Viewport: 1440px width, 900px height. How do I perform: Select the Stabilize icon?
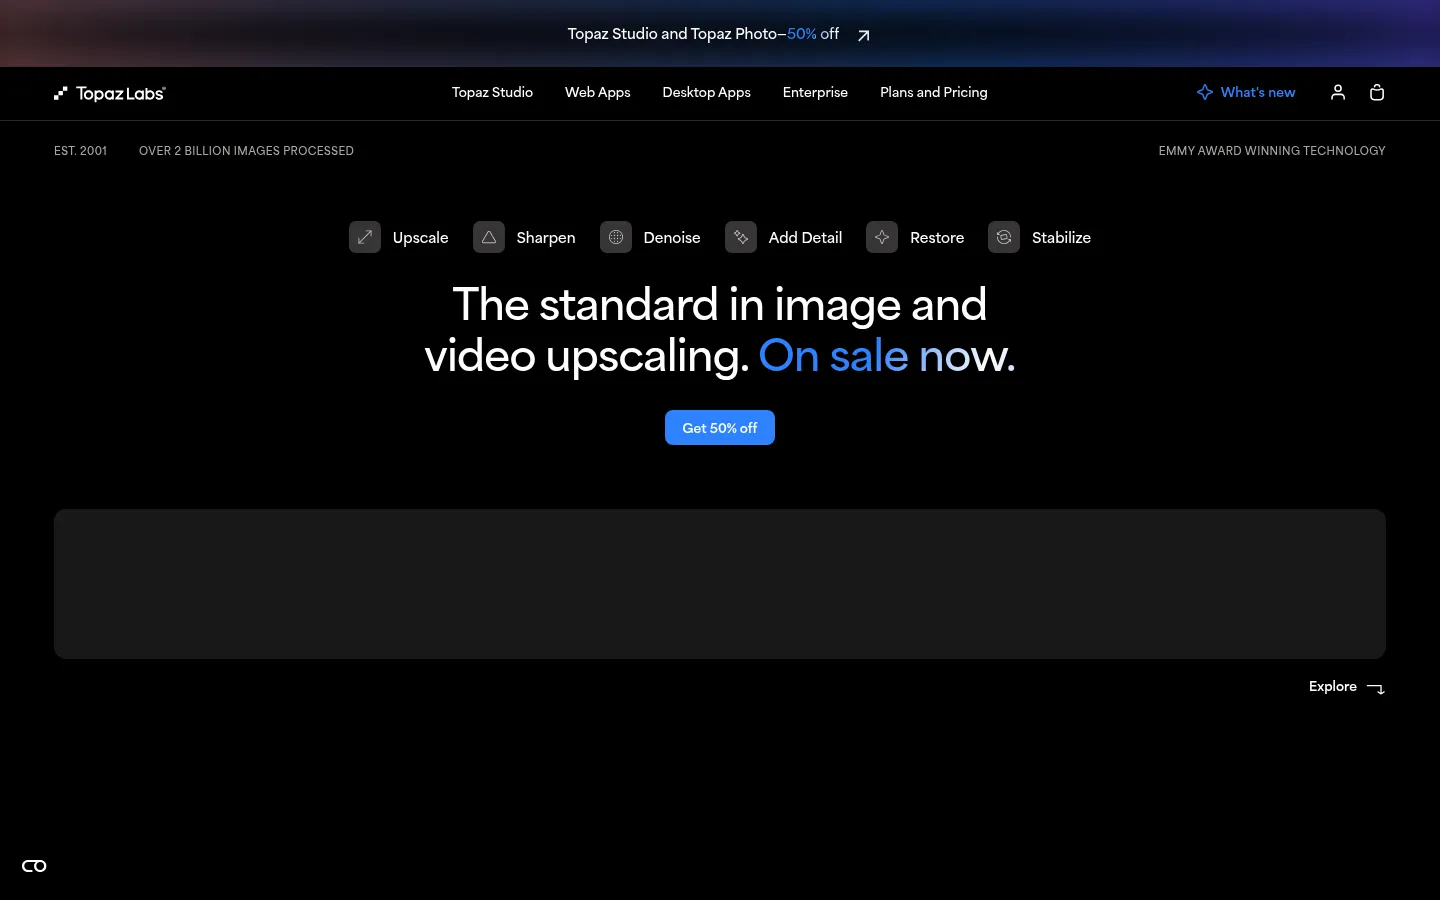1004,237
